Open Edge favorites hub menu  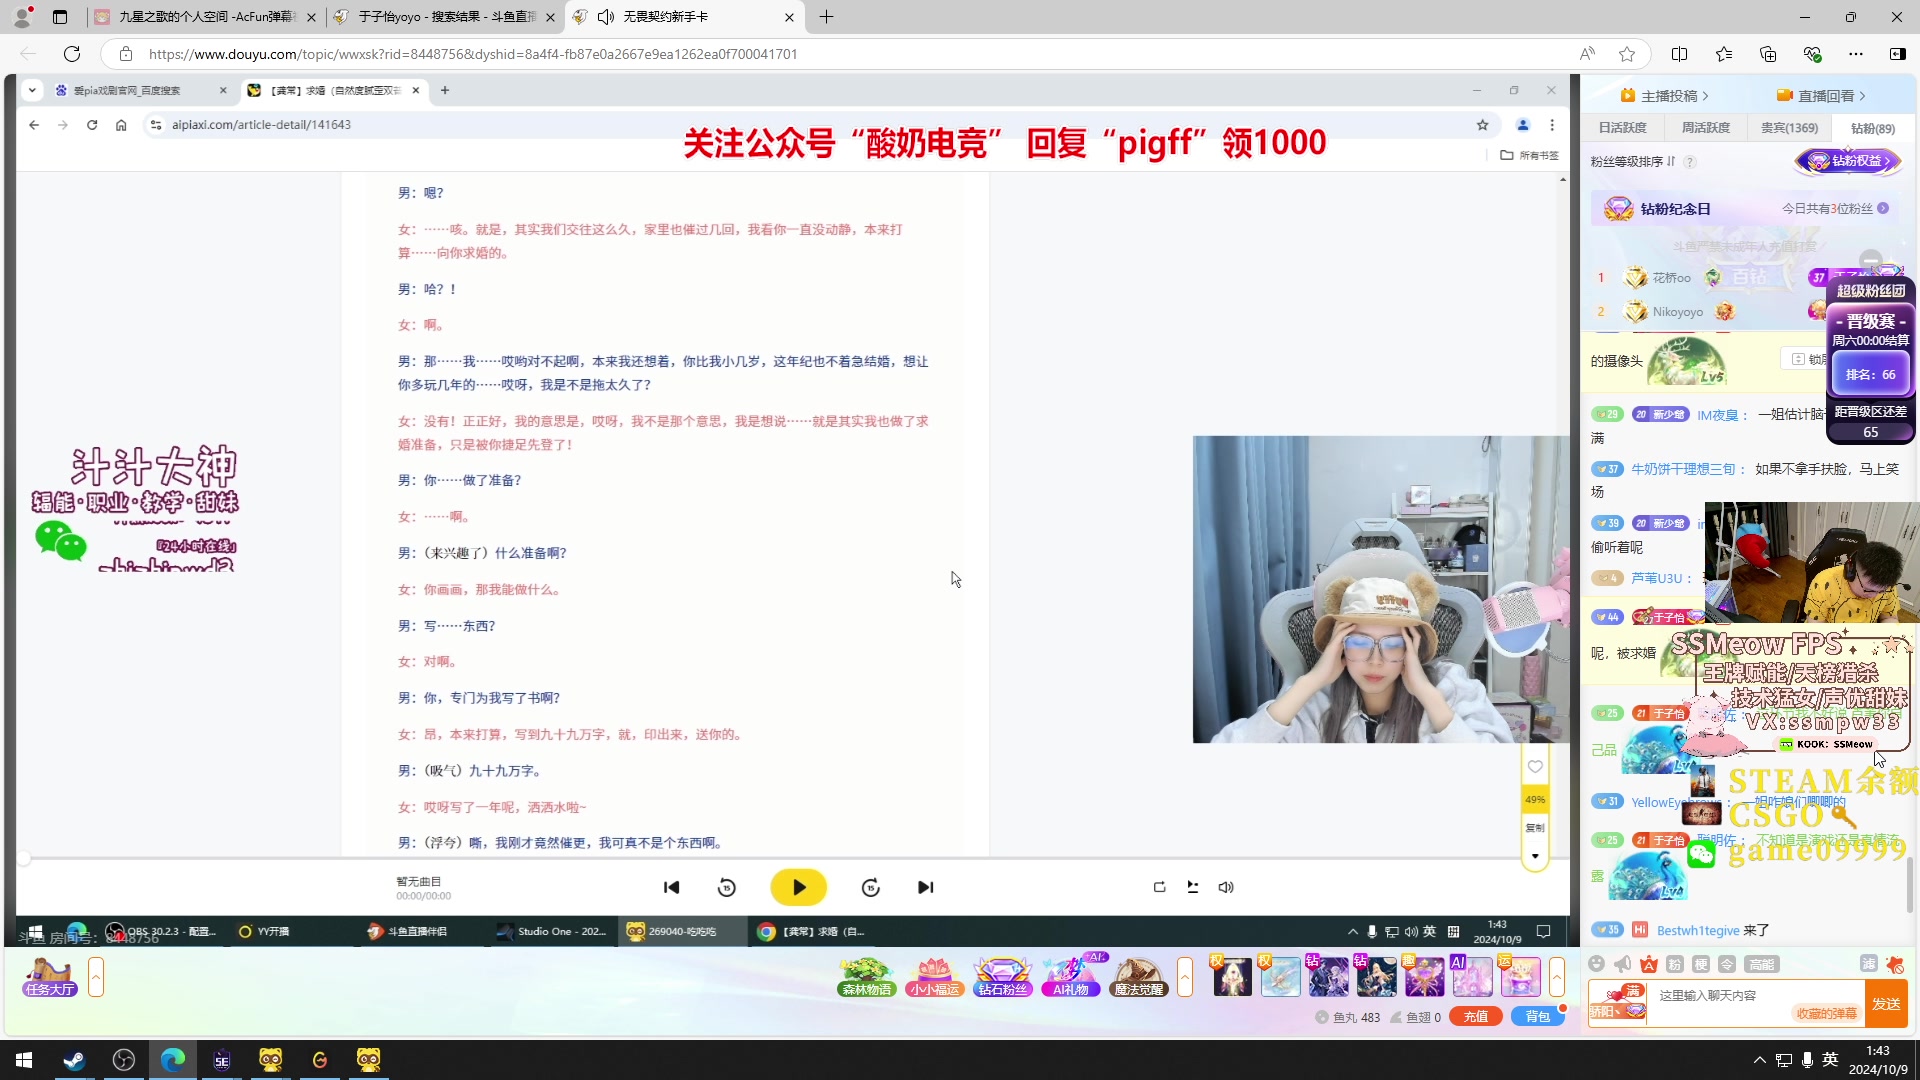tap(1724, 54)
